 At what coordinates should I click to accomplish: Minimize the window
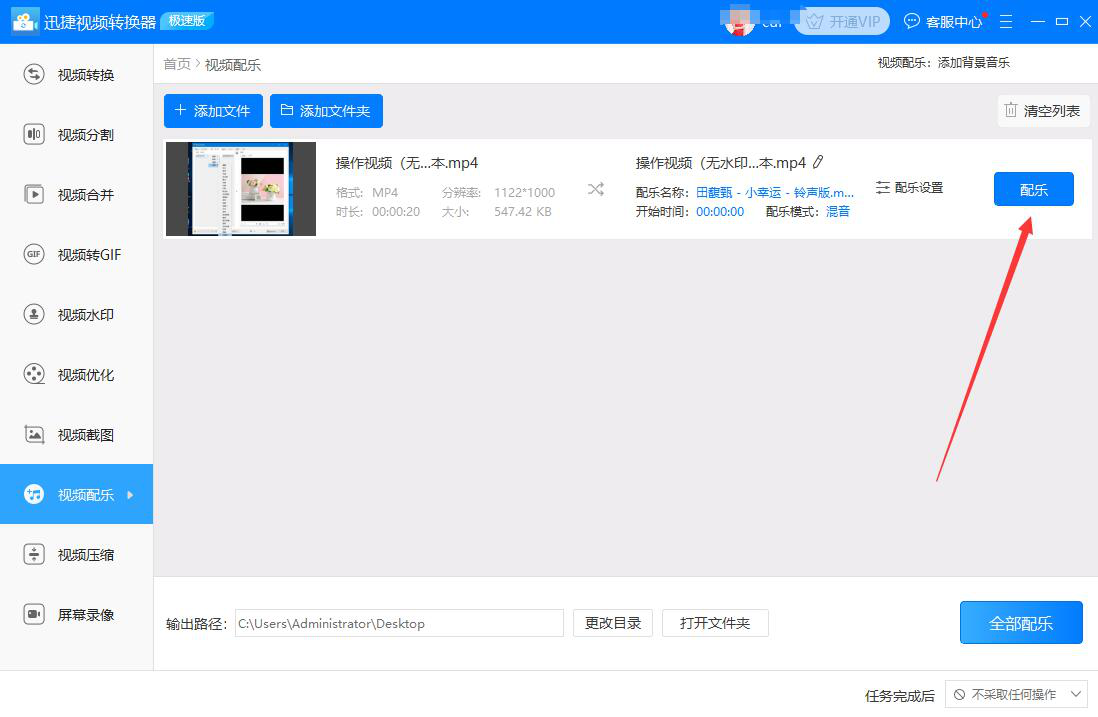click(1038, 22)
